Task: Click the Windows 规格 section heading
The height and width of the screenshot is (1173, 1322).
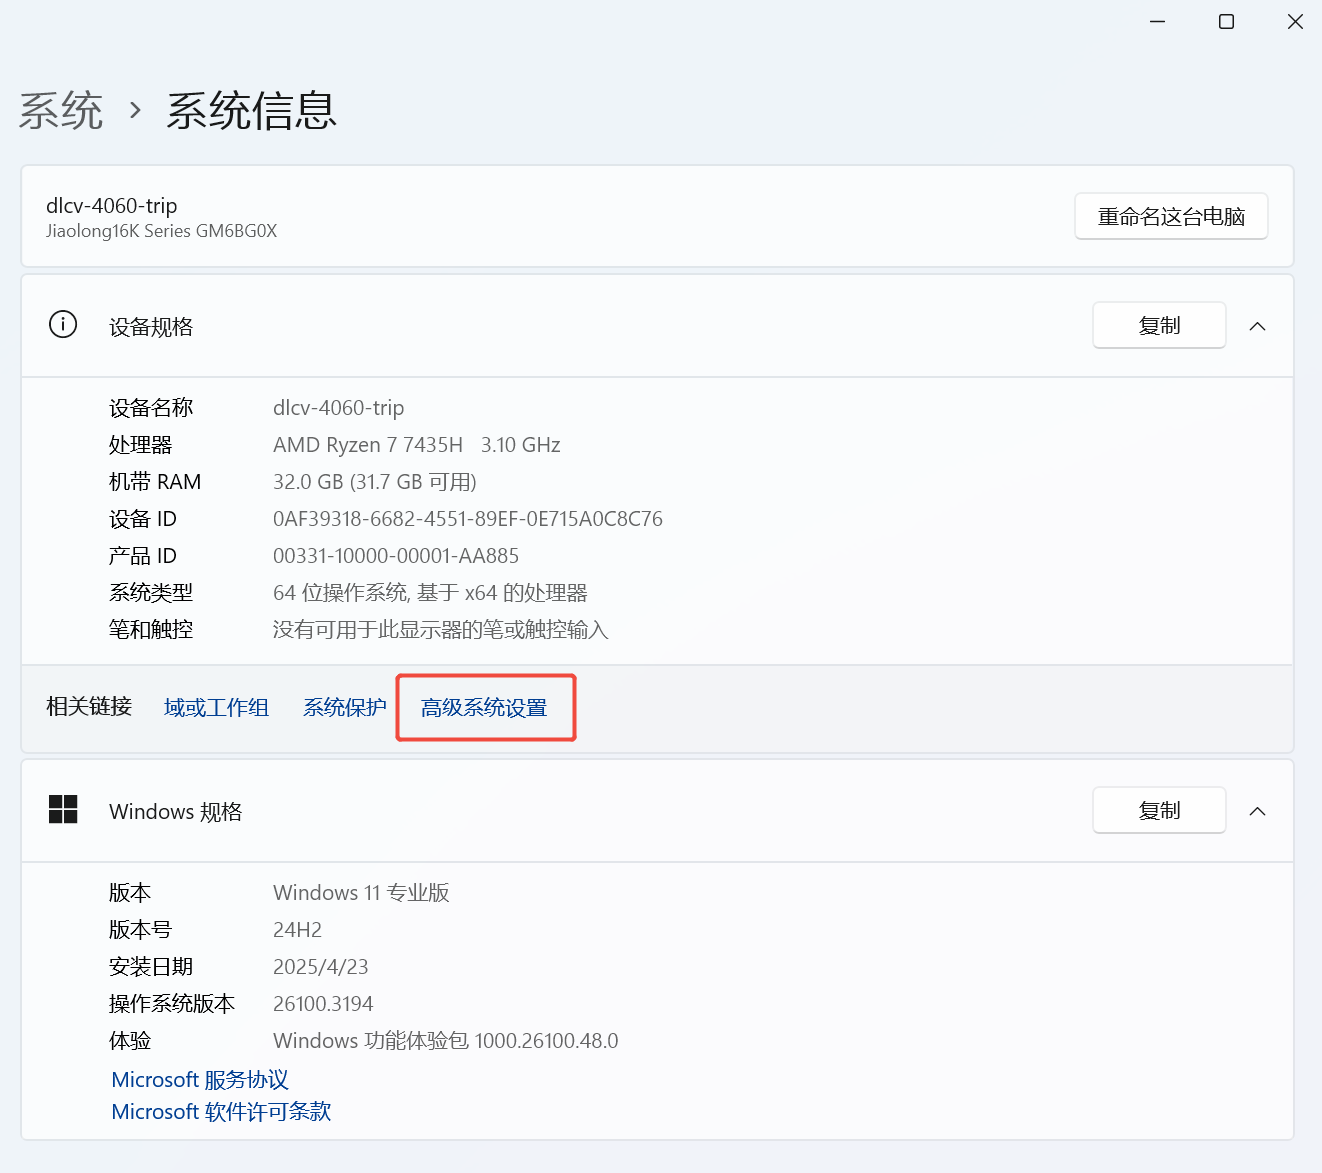Action: (x=176, y=812)
